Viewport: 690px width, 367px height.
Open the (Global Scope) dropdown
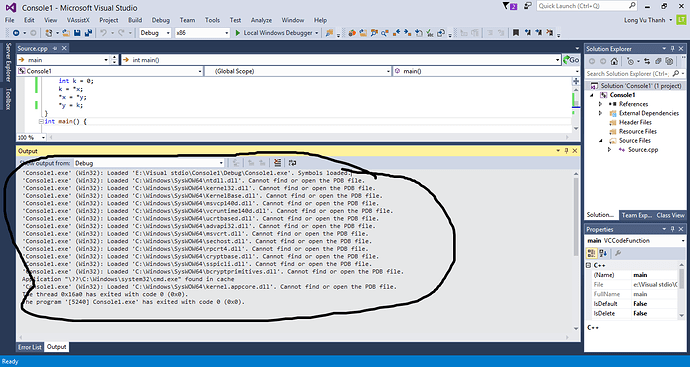(298, 71)
